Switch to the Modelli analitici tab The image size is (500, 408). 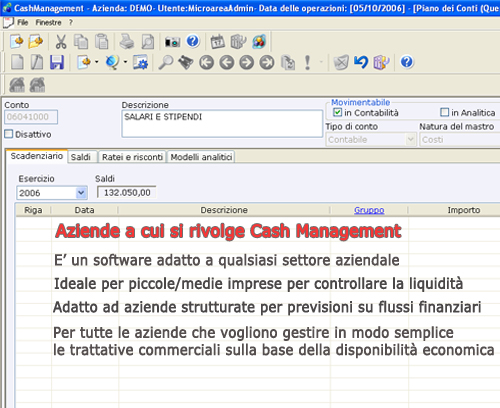(x=201, y=157)
